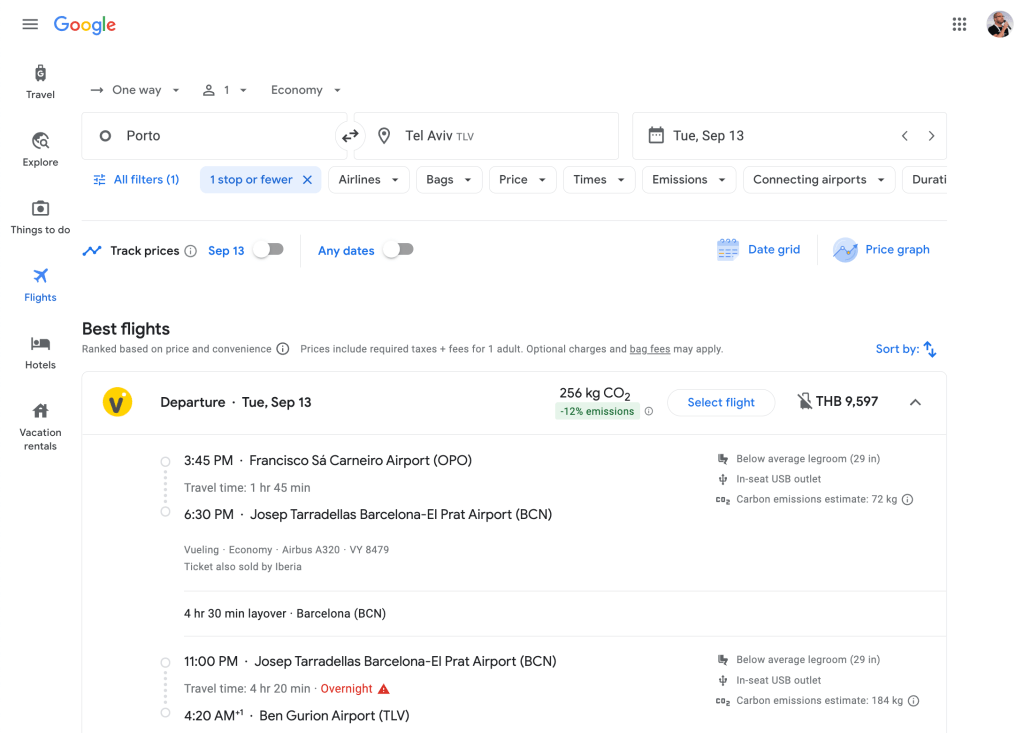The image size is (1024, 733).
Task: Open the Airlines filter dropdown
Action: point(369,180)
